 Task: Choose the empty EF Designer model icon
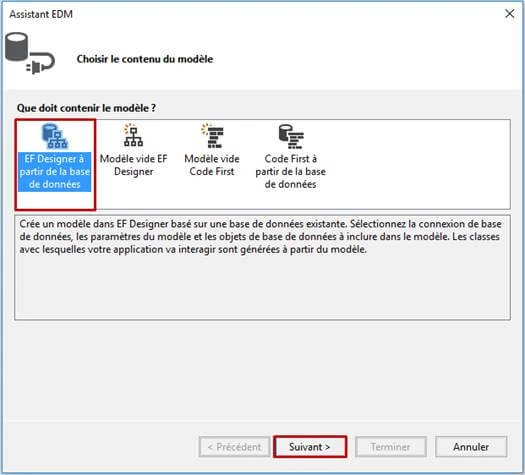click(133, 136)
